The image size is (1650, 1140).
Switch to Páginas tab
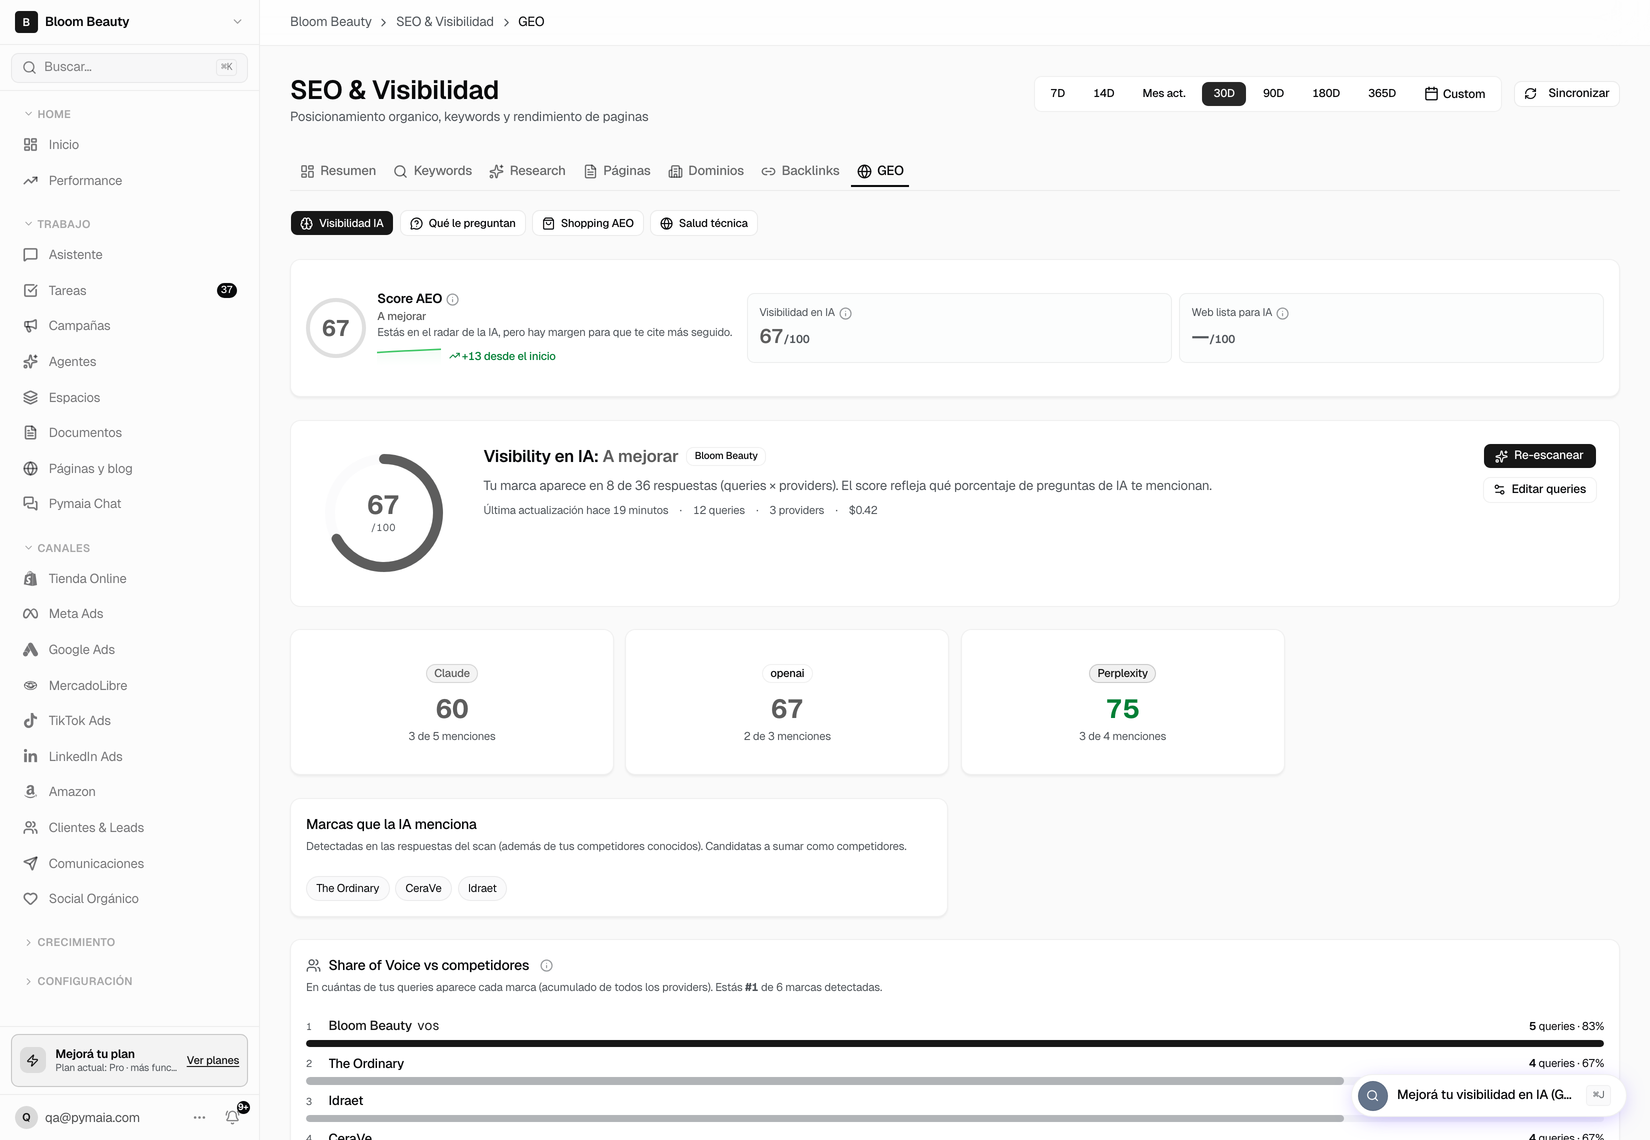tap(617, 171)
